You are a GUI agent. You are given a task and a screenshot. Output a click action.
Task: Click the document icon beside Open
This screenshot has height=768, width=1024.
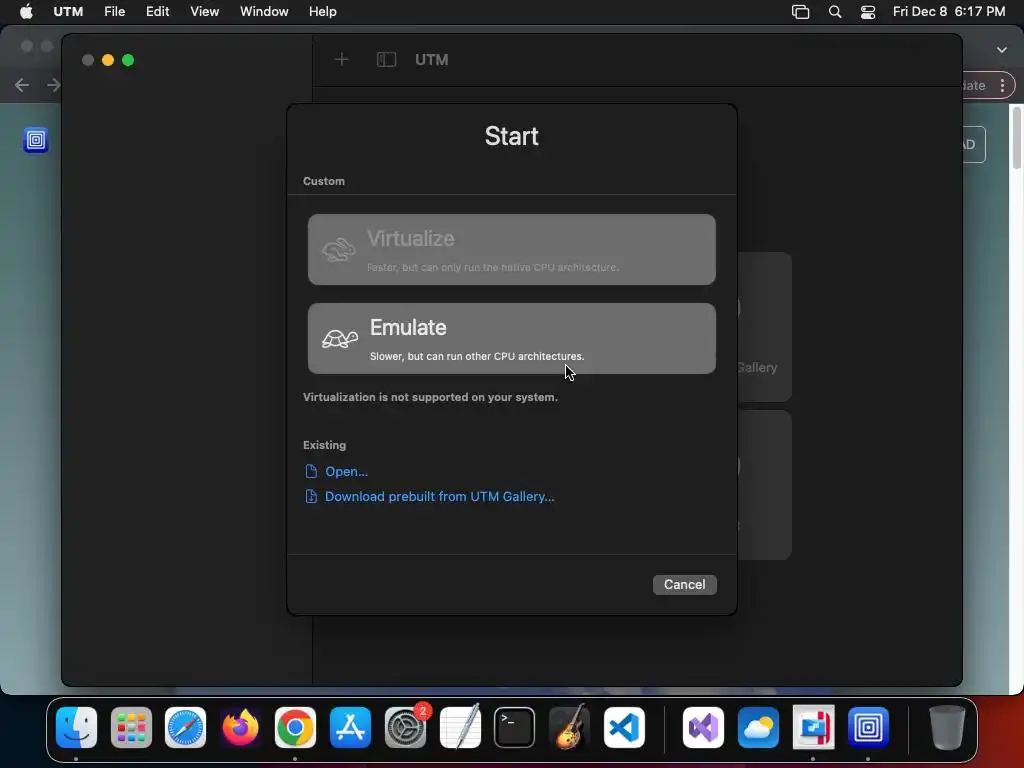pyautogui.click(x=311, y=472)
